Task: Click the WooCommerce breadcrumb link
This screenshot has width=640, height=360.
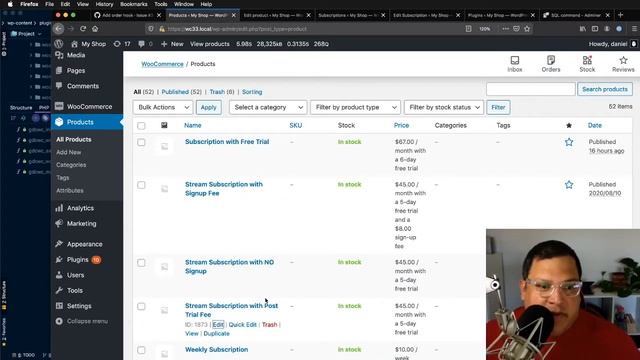Action: click(162, 64)
